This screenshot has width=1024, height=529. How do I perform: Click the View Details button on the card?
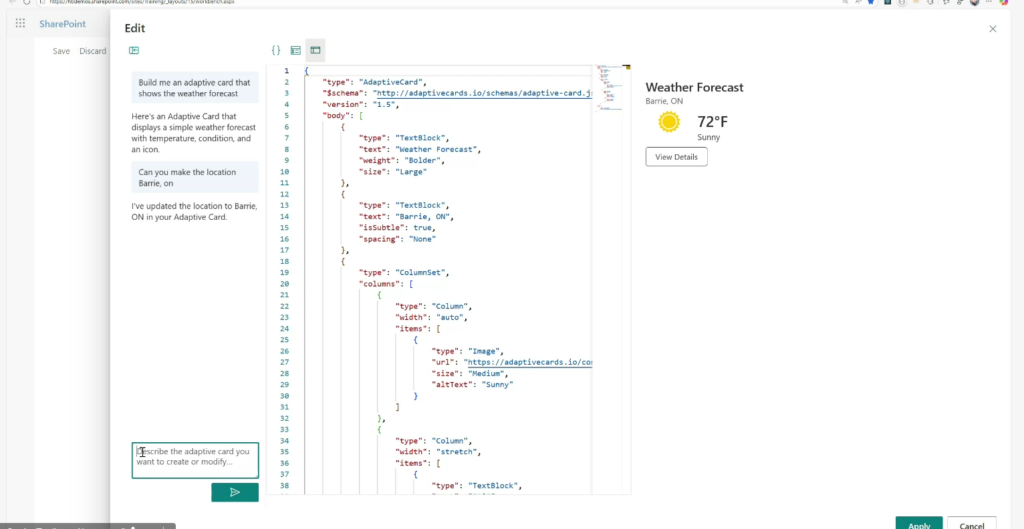click(x=677, y=157)
